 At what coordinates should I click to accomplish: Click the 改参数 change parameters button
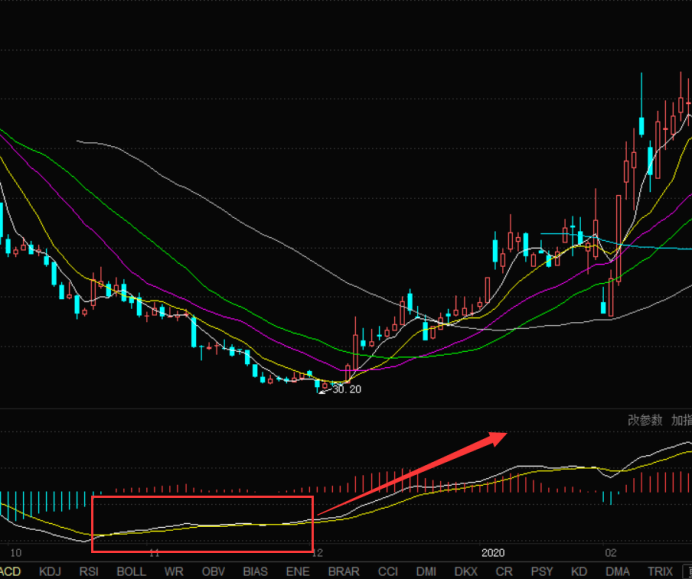645,420
